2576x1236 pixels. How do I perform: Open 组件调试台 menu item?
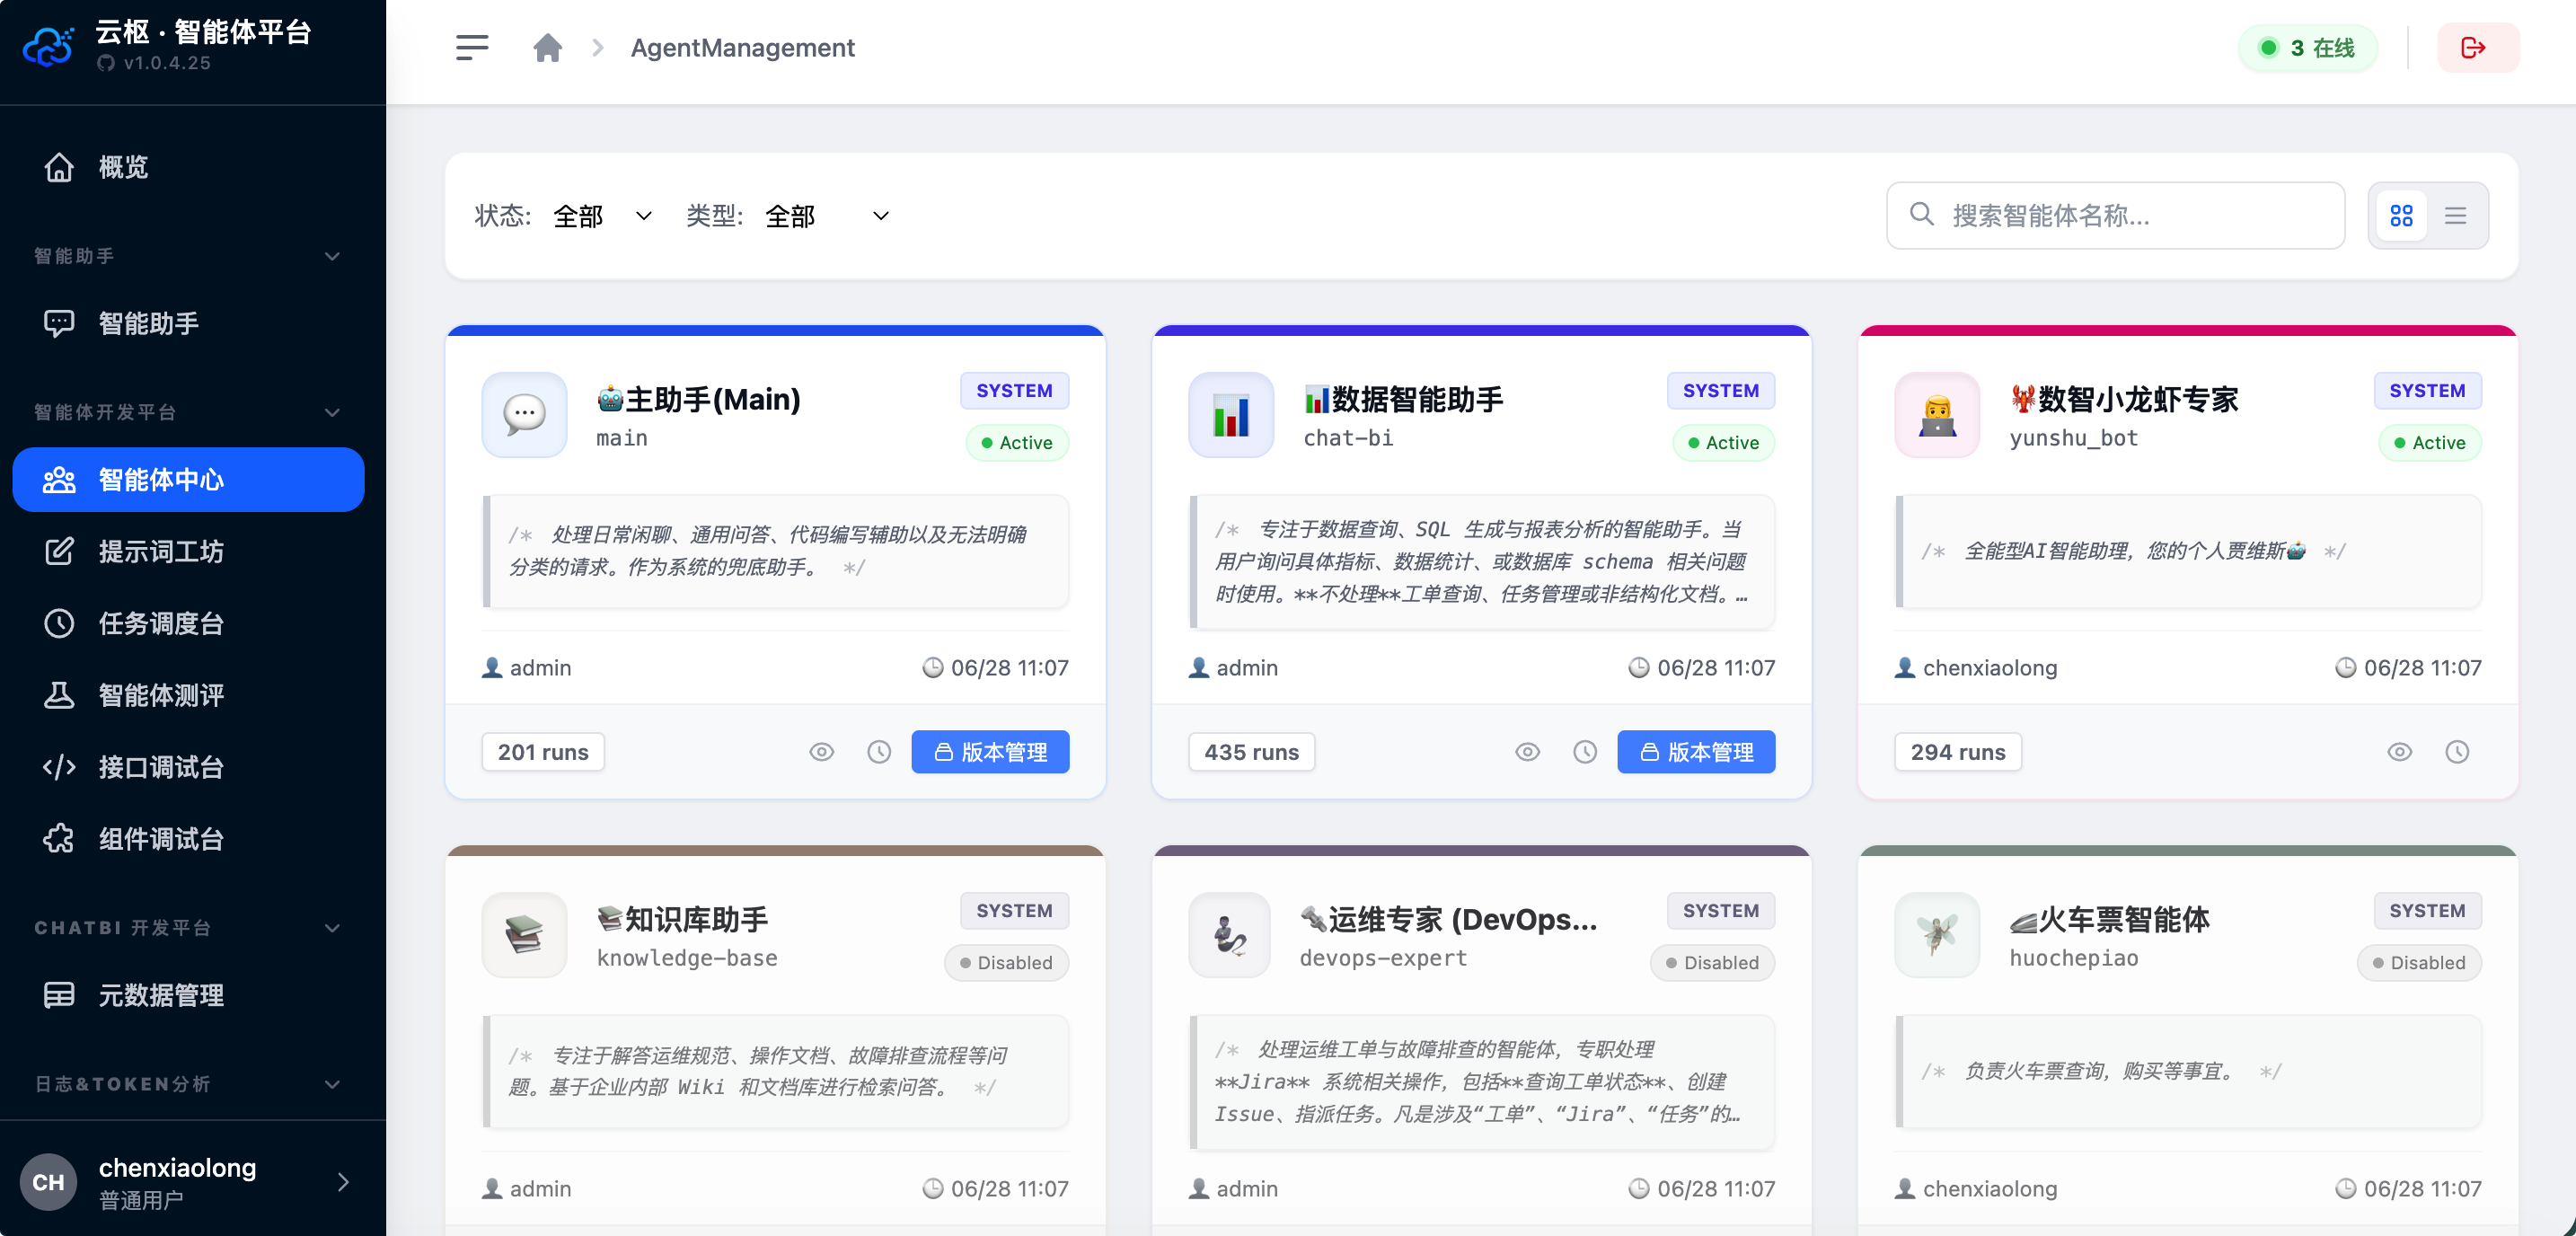point(188,838)
